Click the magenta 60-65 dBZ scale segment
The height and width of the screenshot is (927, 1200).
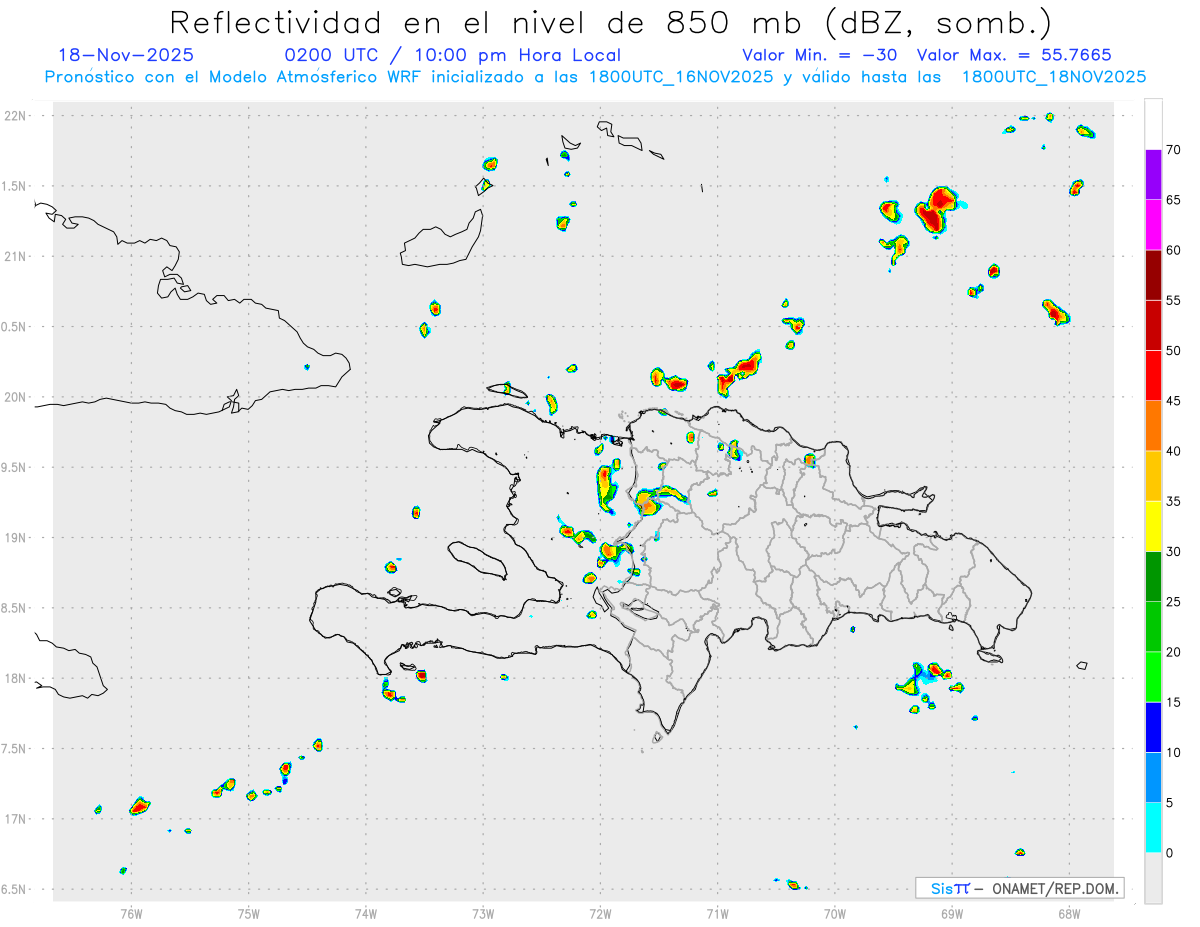click(x=1153, y=225)
